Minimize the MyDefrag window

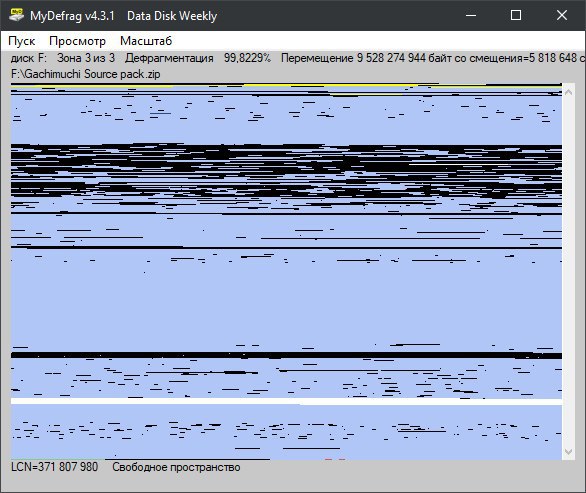(x=471, y=15)
